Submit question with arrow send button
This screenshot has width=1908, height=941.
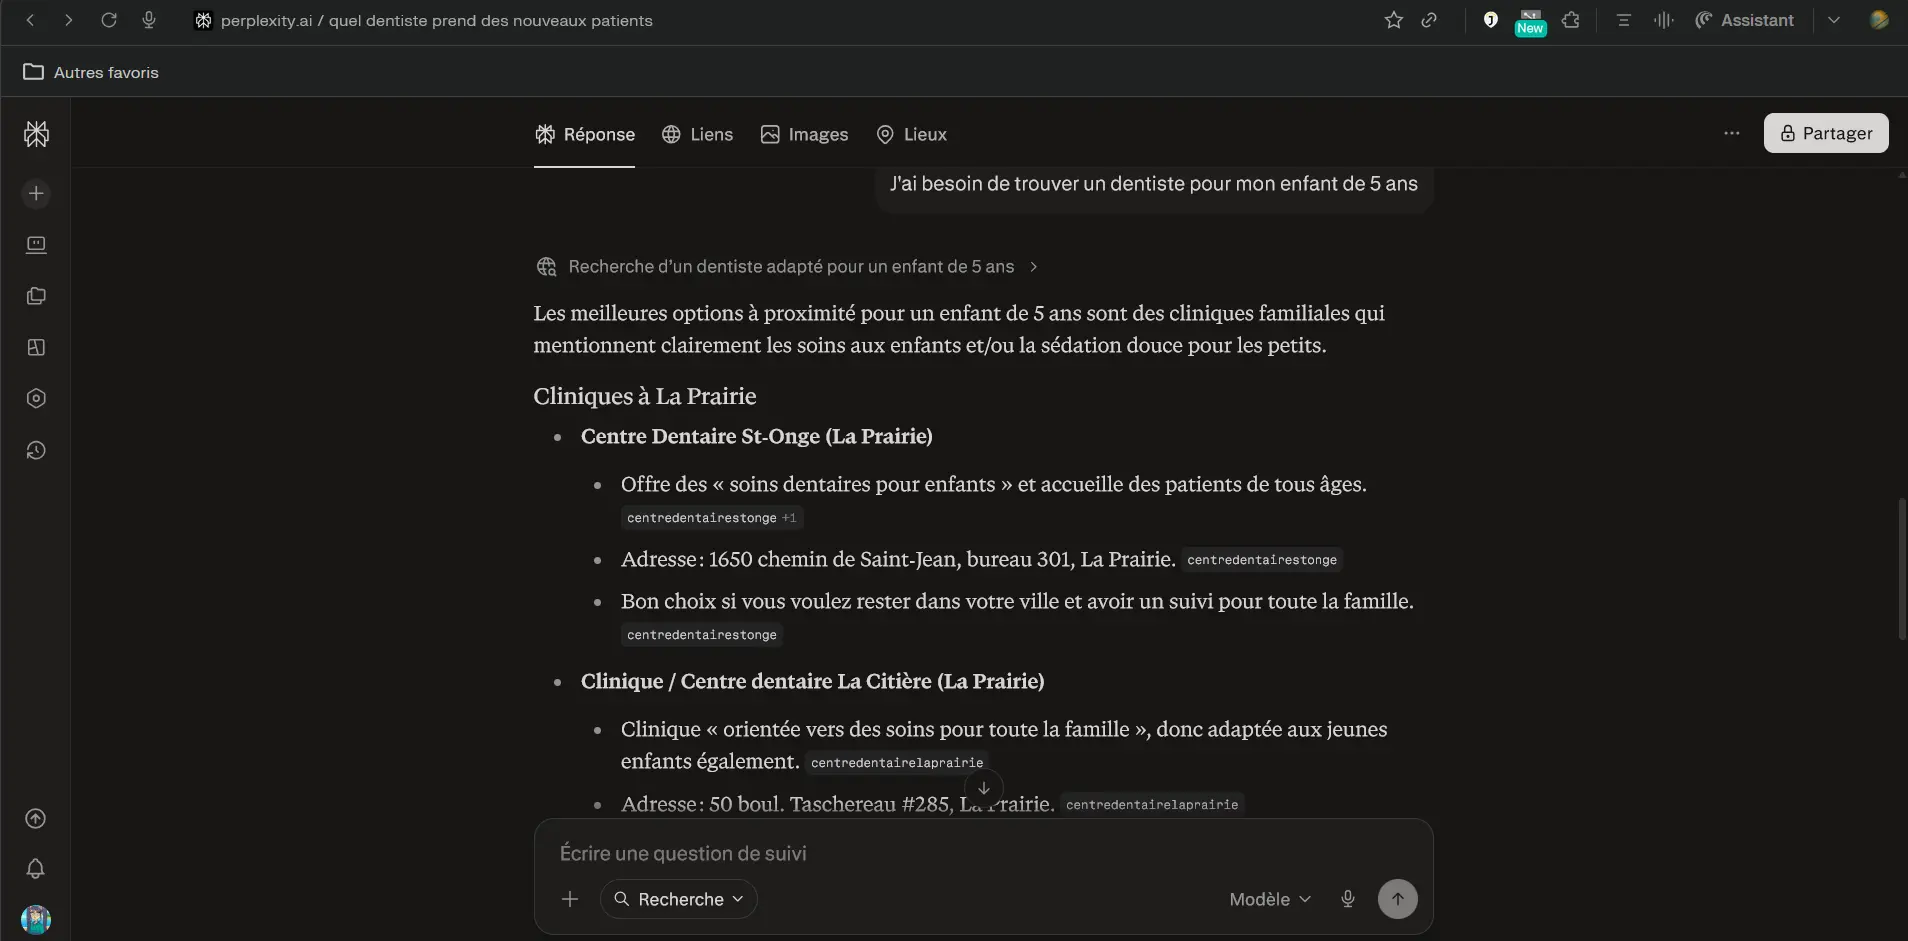pos(1398,899)
